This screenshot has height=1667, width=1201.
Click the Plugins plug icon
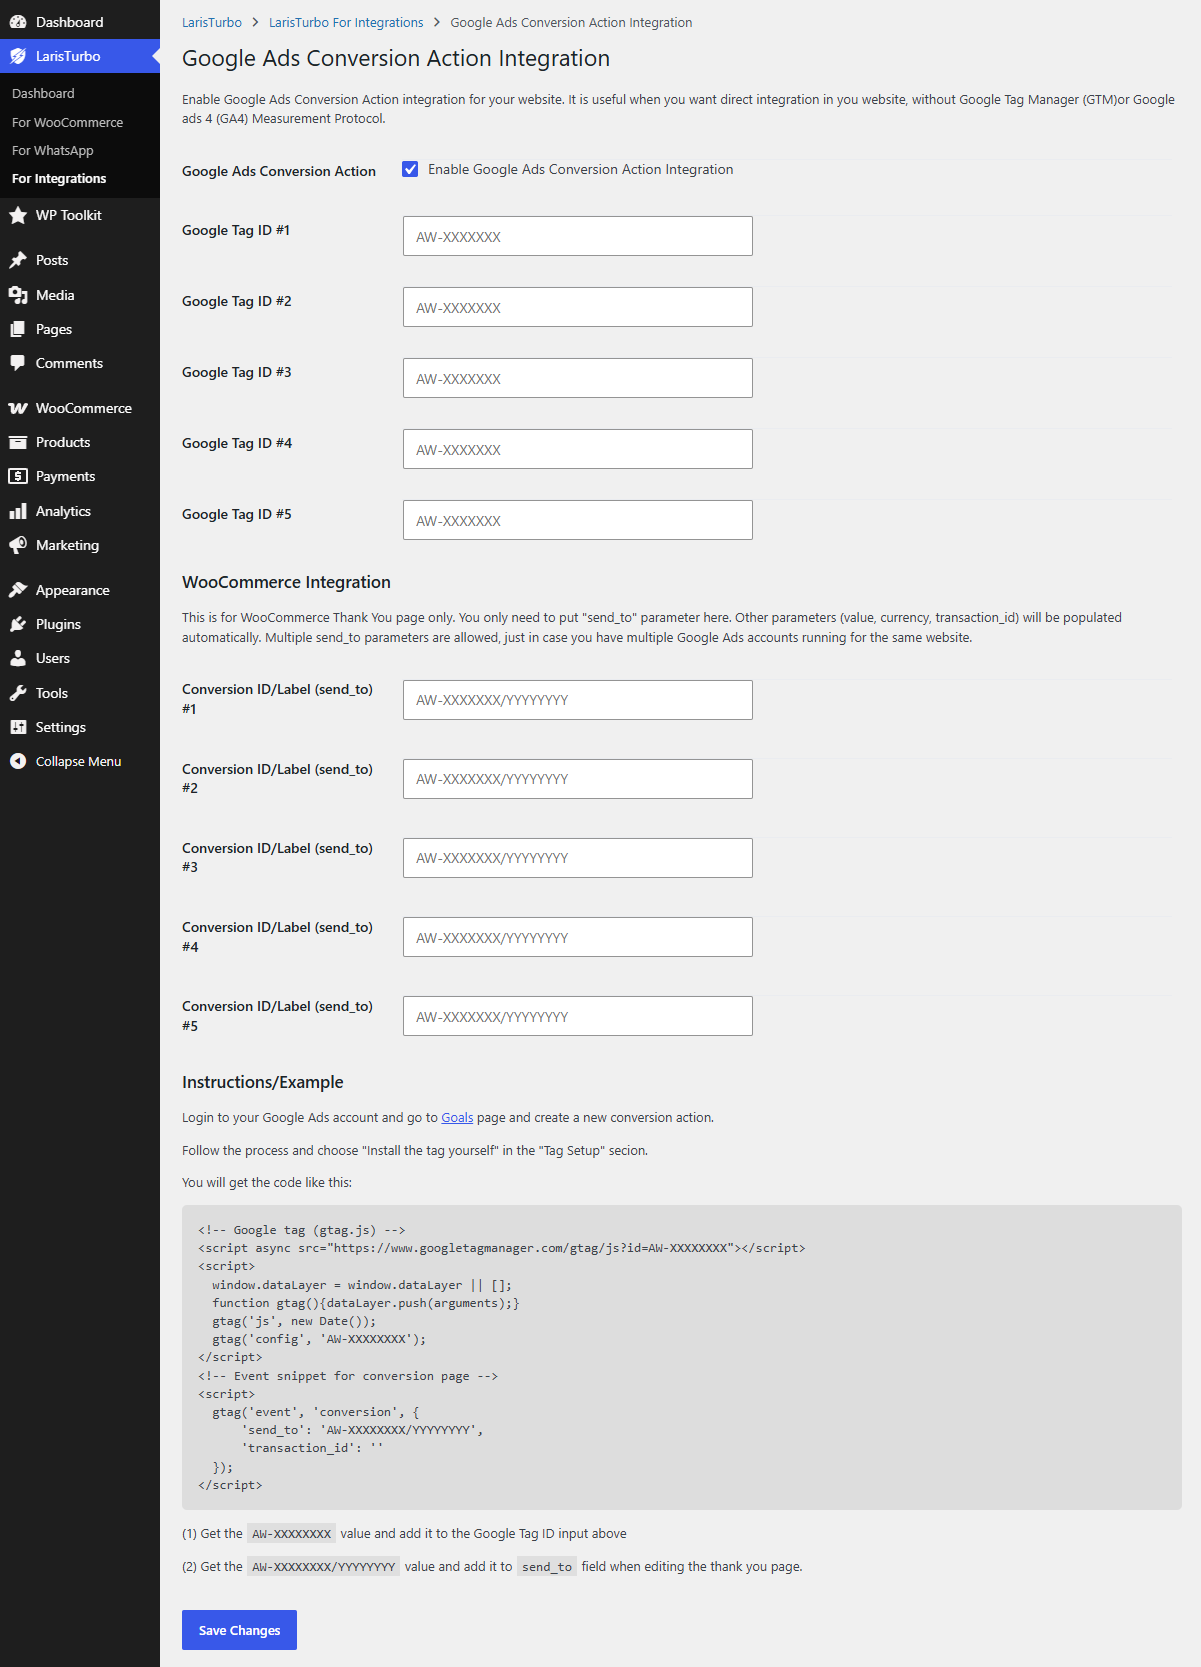(x=18, y=624)
